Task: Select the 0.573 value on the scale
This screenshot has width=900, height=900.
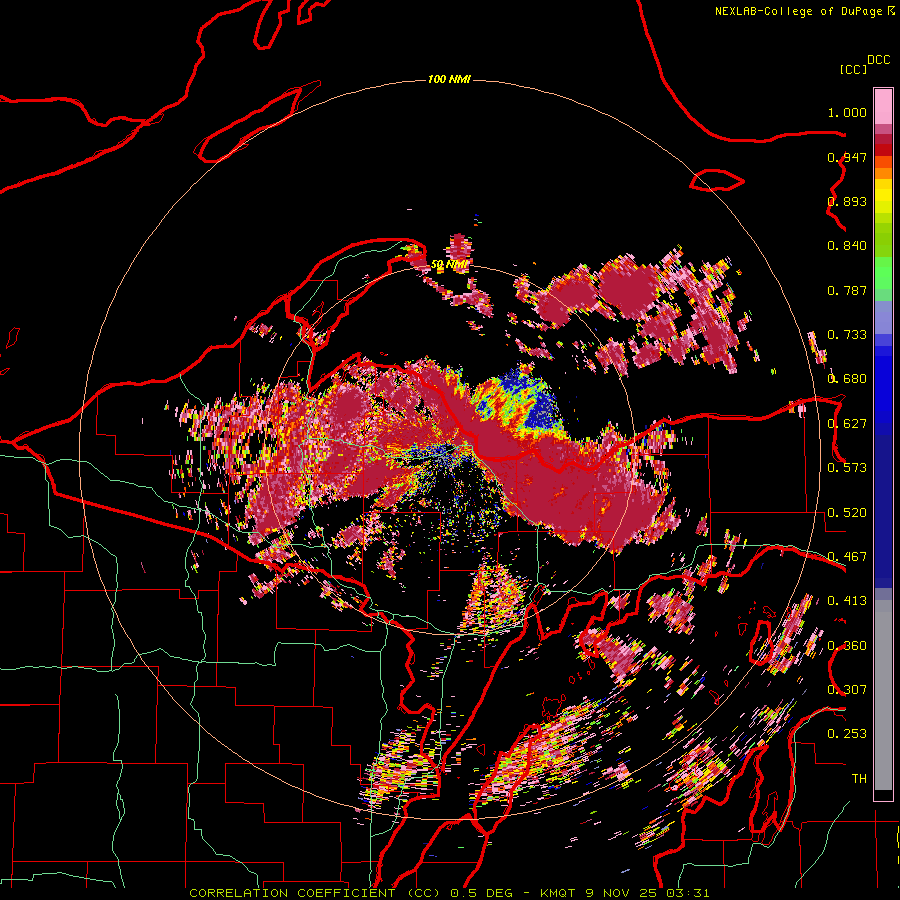Action: pos(847,468)
